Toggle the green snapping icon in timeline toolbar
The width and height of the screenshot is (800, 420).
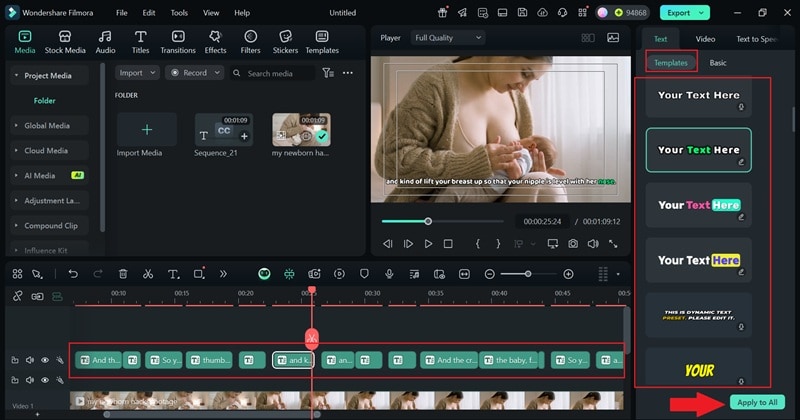289,274
